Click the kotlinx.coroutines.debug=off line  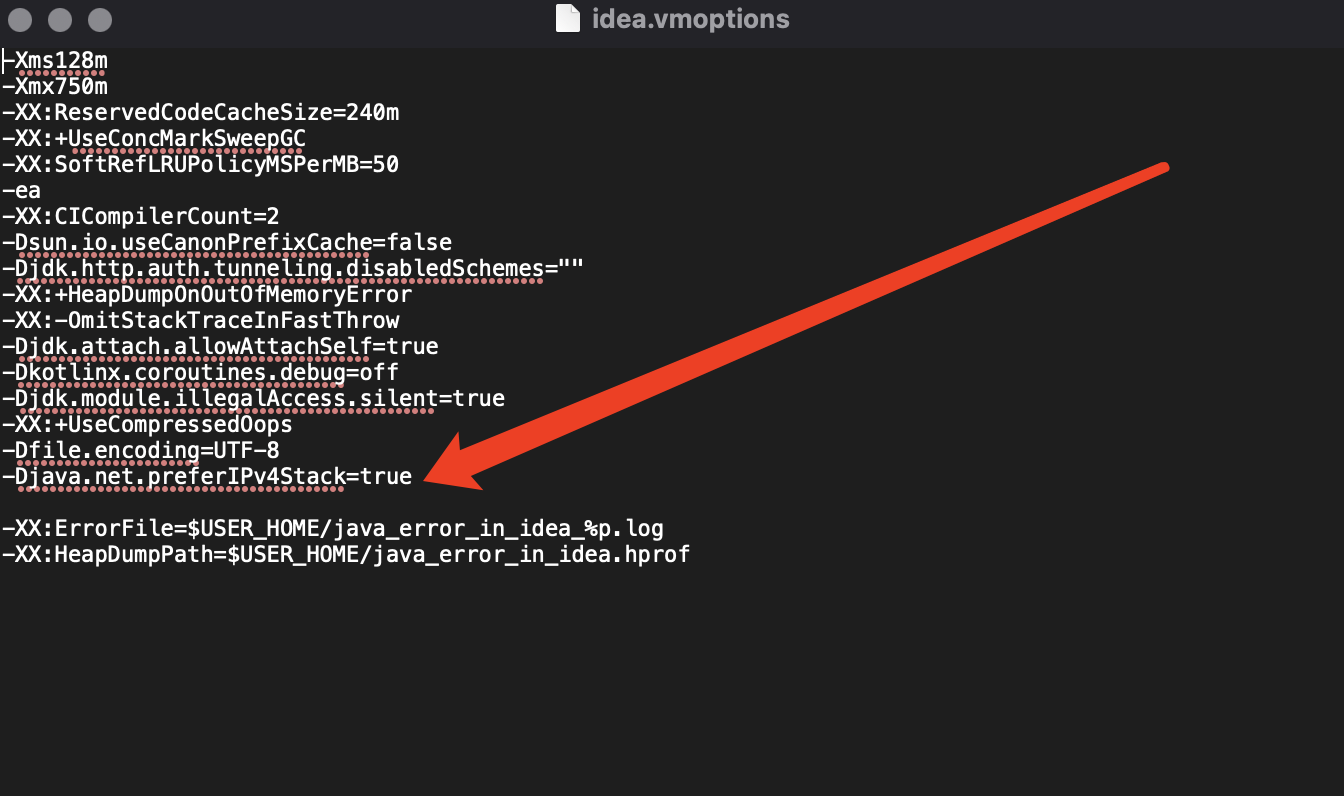click(200, 373)
